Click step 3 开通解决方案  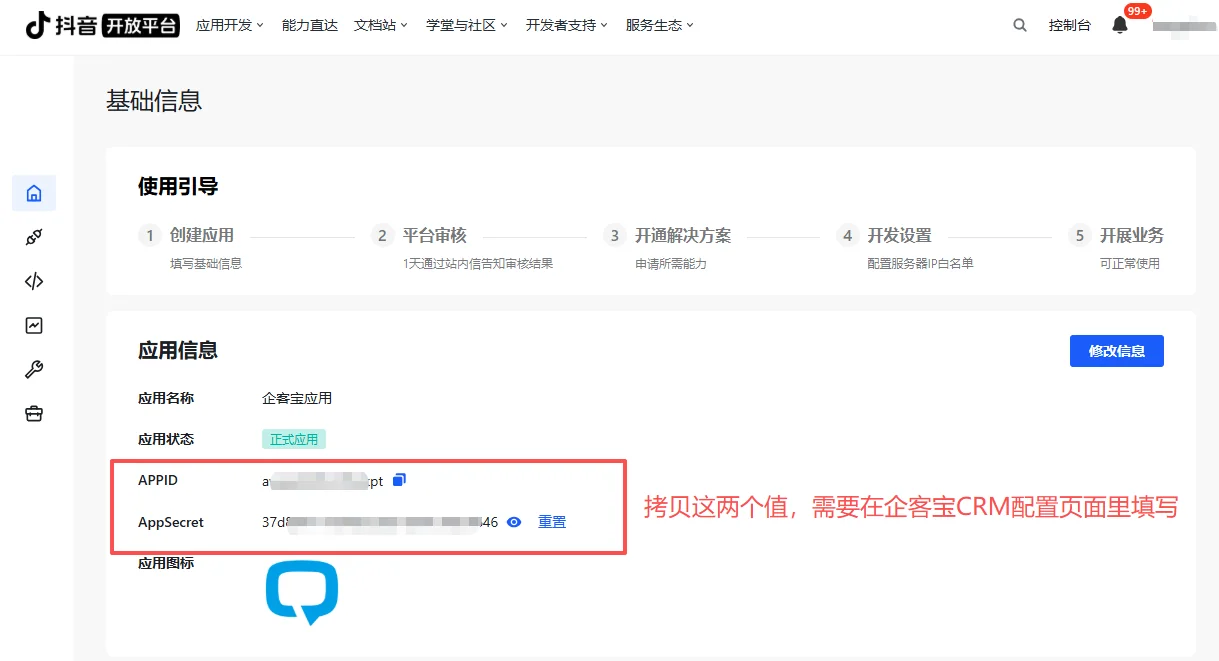(x=683, y=236)
